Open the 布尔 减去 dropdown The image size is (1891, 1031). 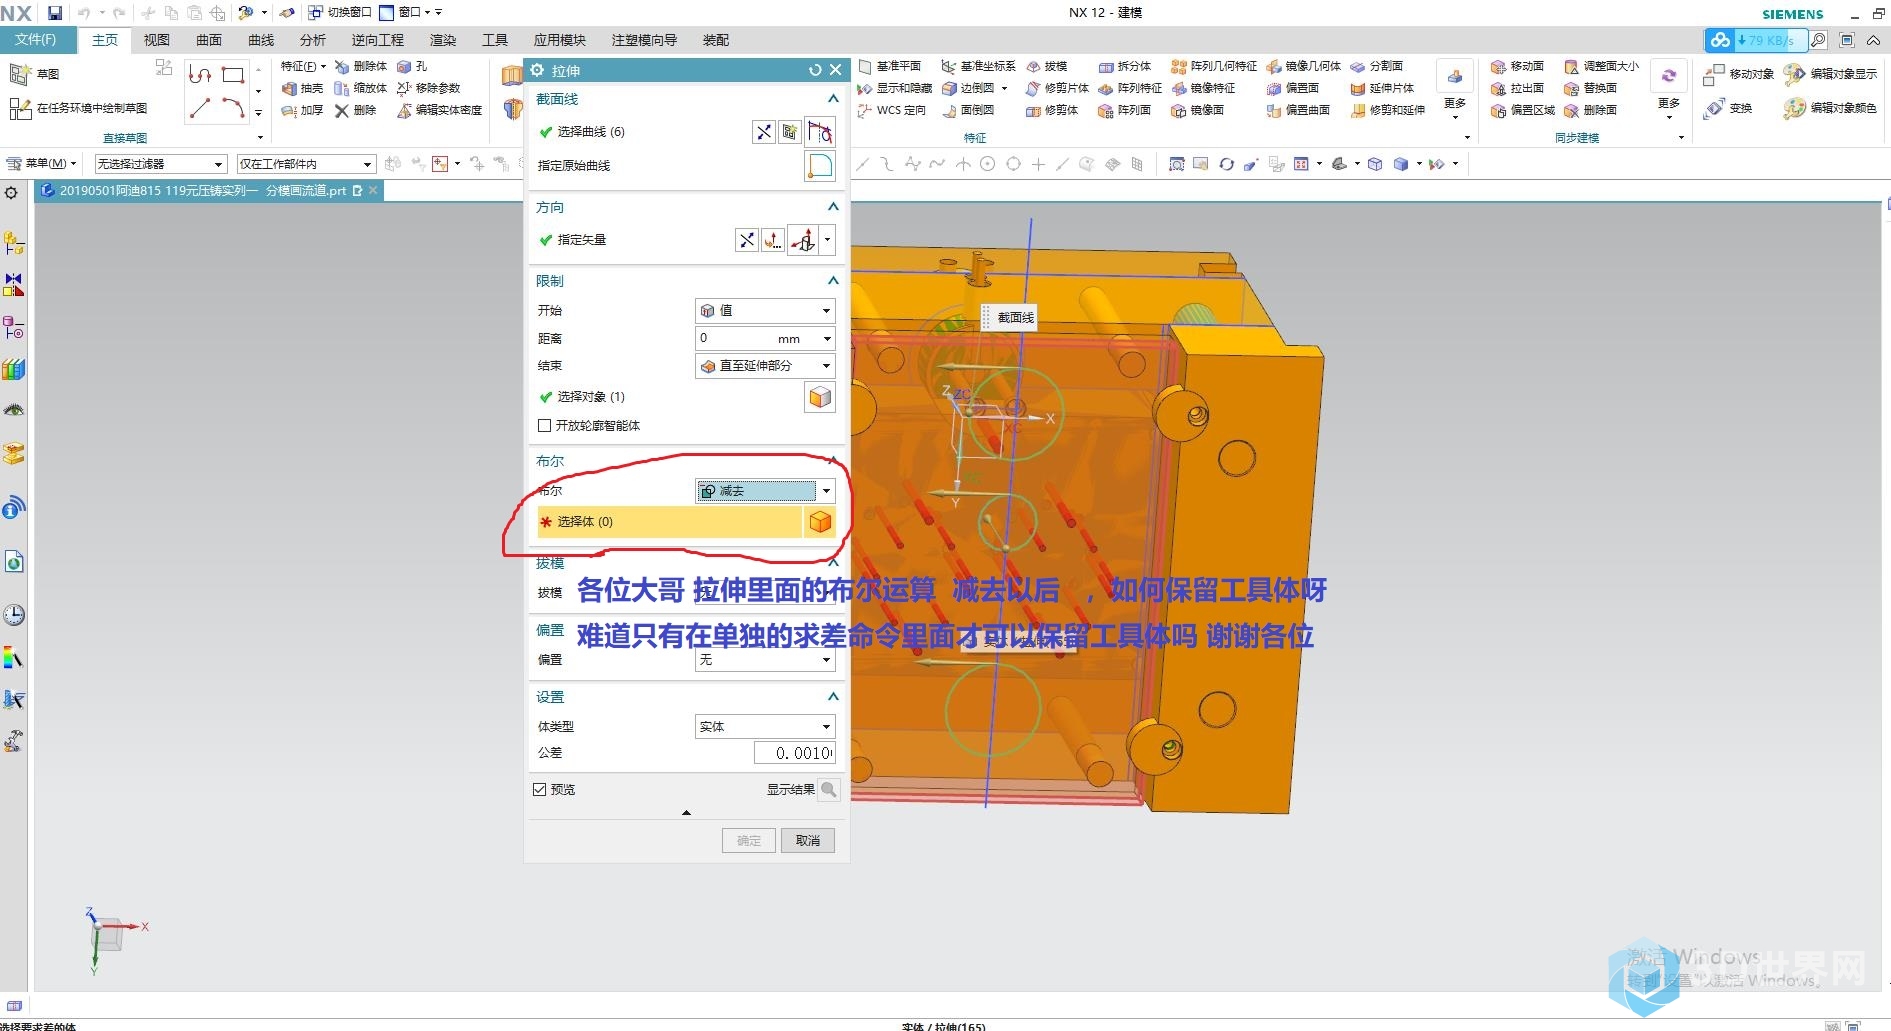pyautogui.click(x=765, y=491)
